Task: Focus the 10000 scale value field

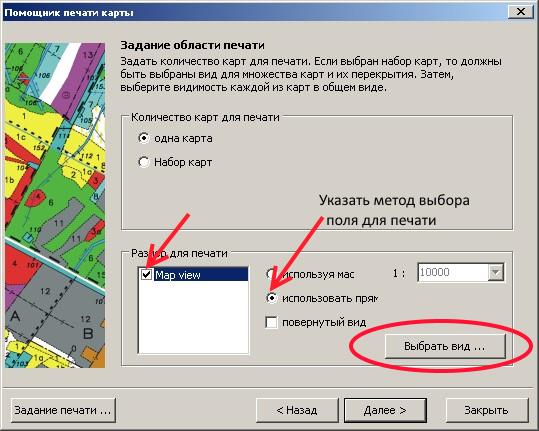Action: (453, 273)
